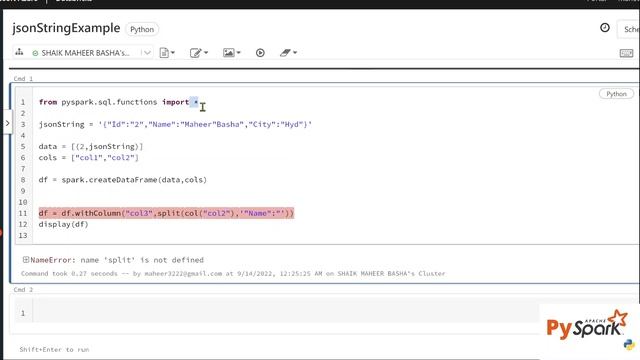This screenshot has width=640, height=360.
Task: Open the cluster tree icon in toolbar
Action: tap(19, 52)
